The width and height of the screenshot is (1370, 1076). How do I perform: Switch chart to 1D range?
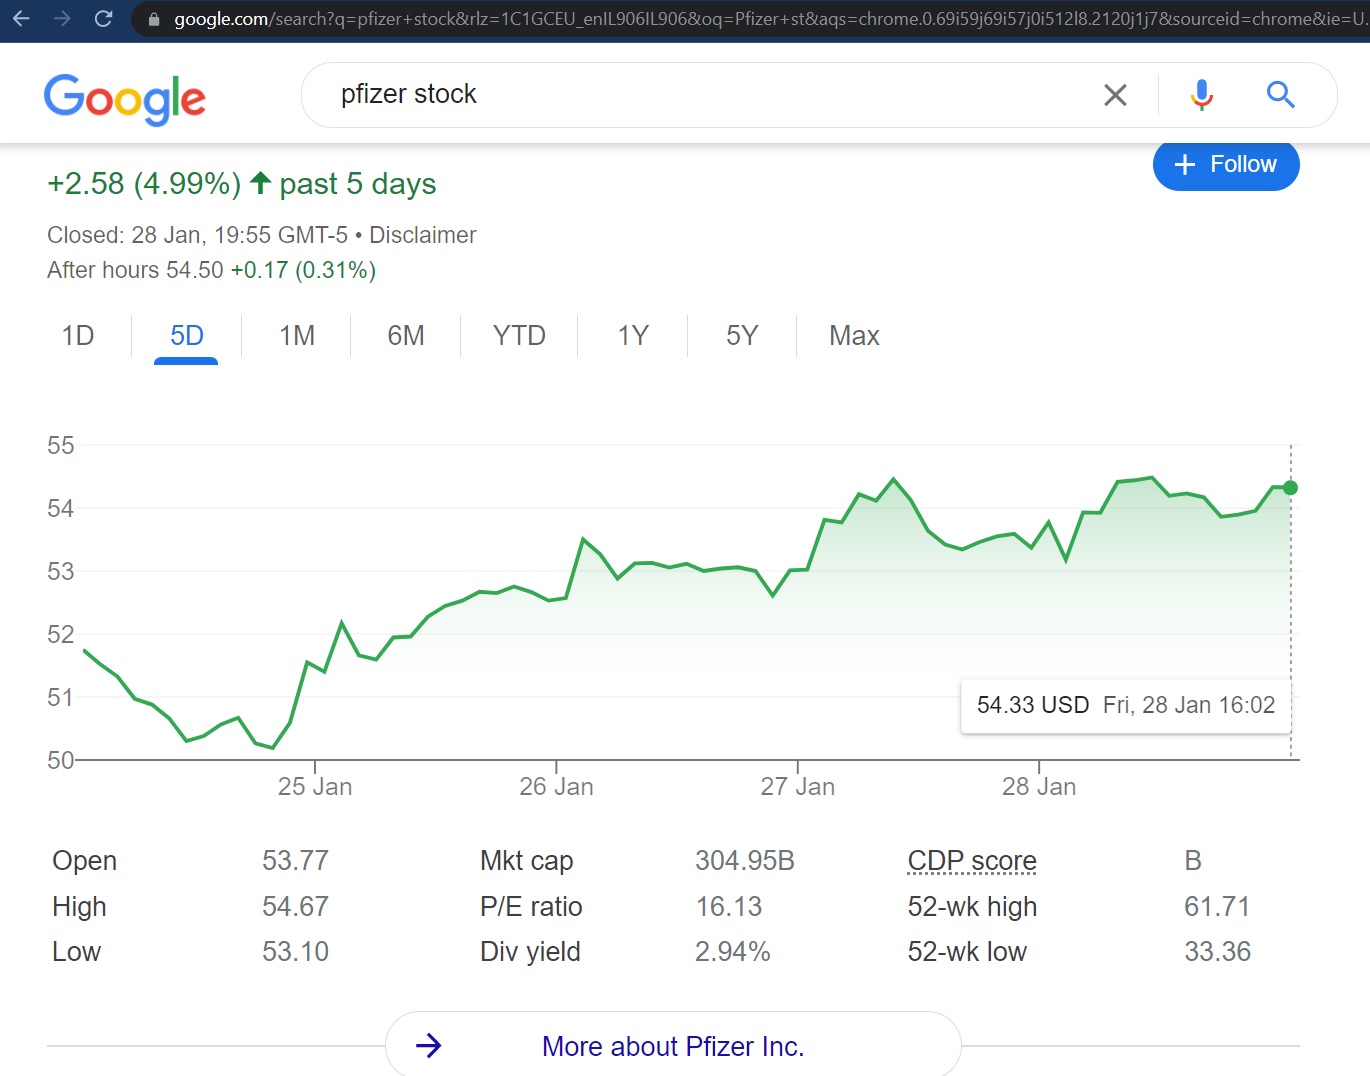(78, 335)
